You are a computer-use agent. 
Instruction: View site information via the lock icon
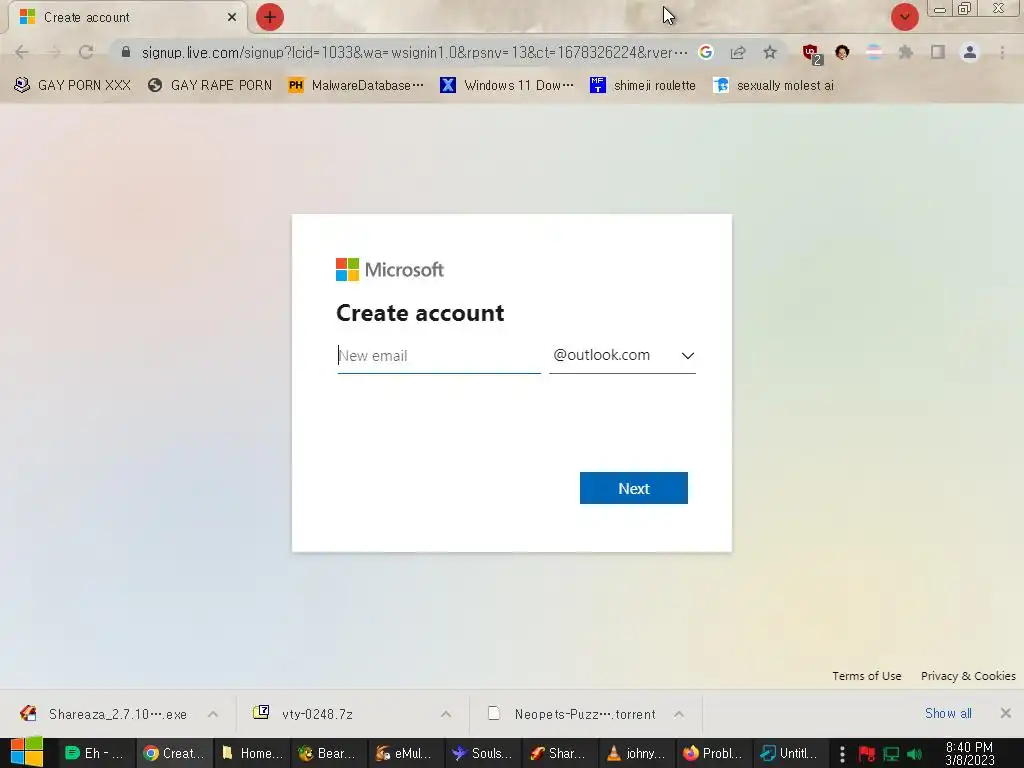(126, 52)
